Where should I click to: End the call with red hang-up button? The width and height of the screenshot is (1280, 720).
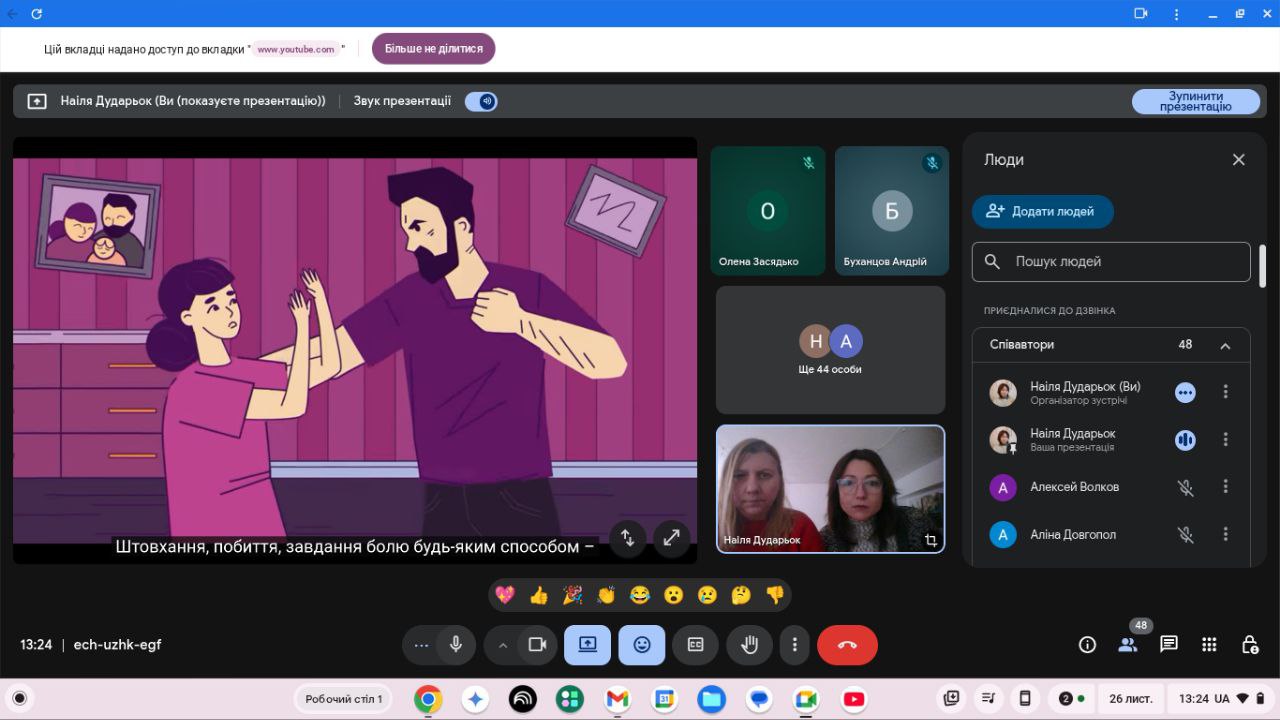click(847, 645)
